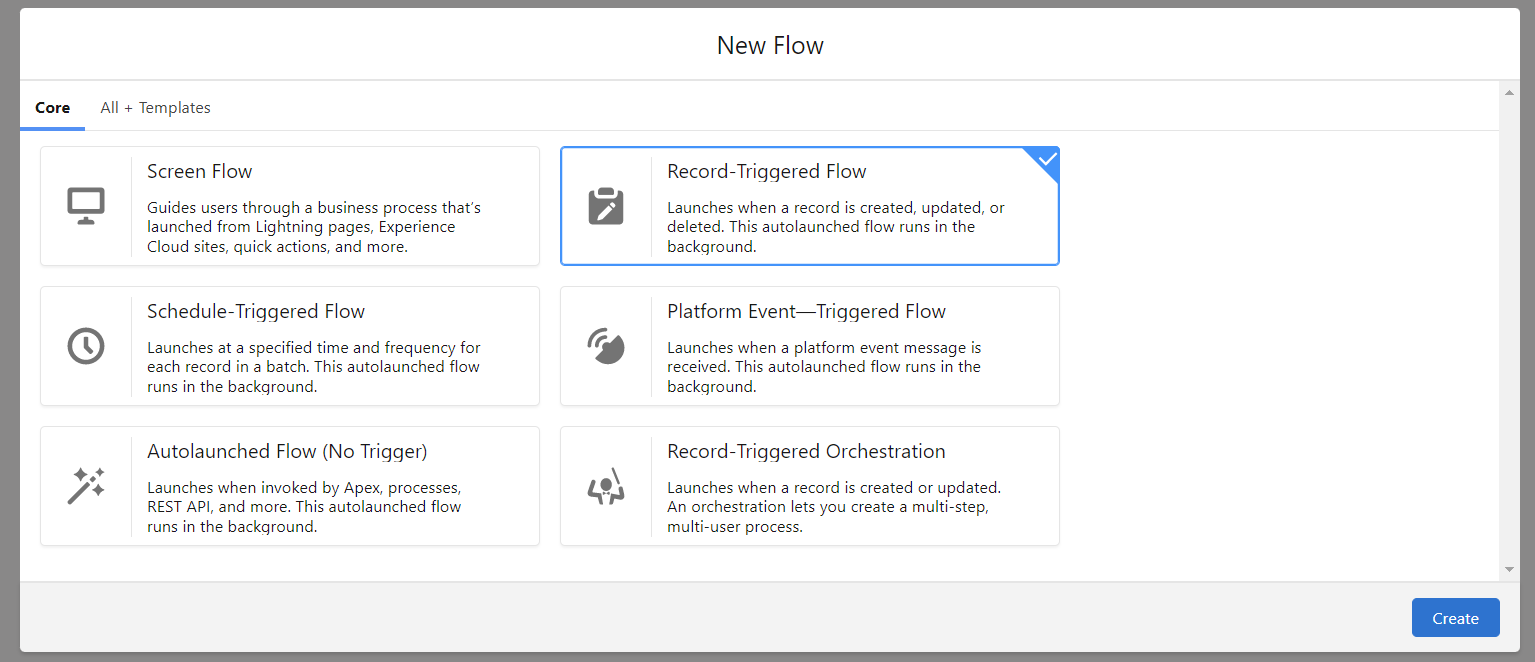1535x662 pixels.
Task: Open the All + Templates tab
Action: point(155,108)
